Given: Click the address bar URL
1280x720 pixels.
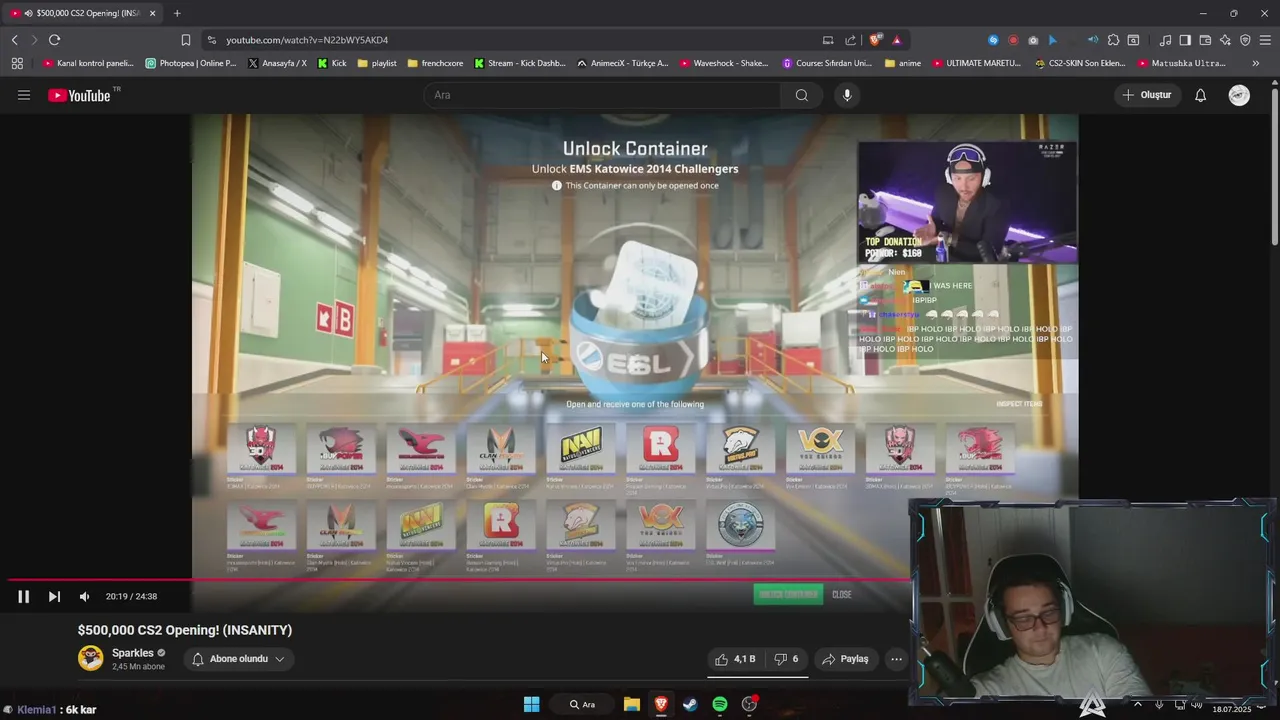Looking at the screenshot, I should click(x=307, y=40).
